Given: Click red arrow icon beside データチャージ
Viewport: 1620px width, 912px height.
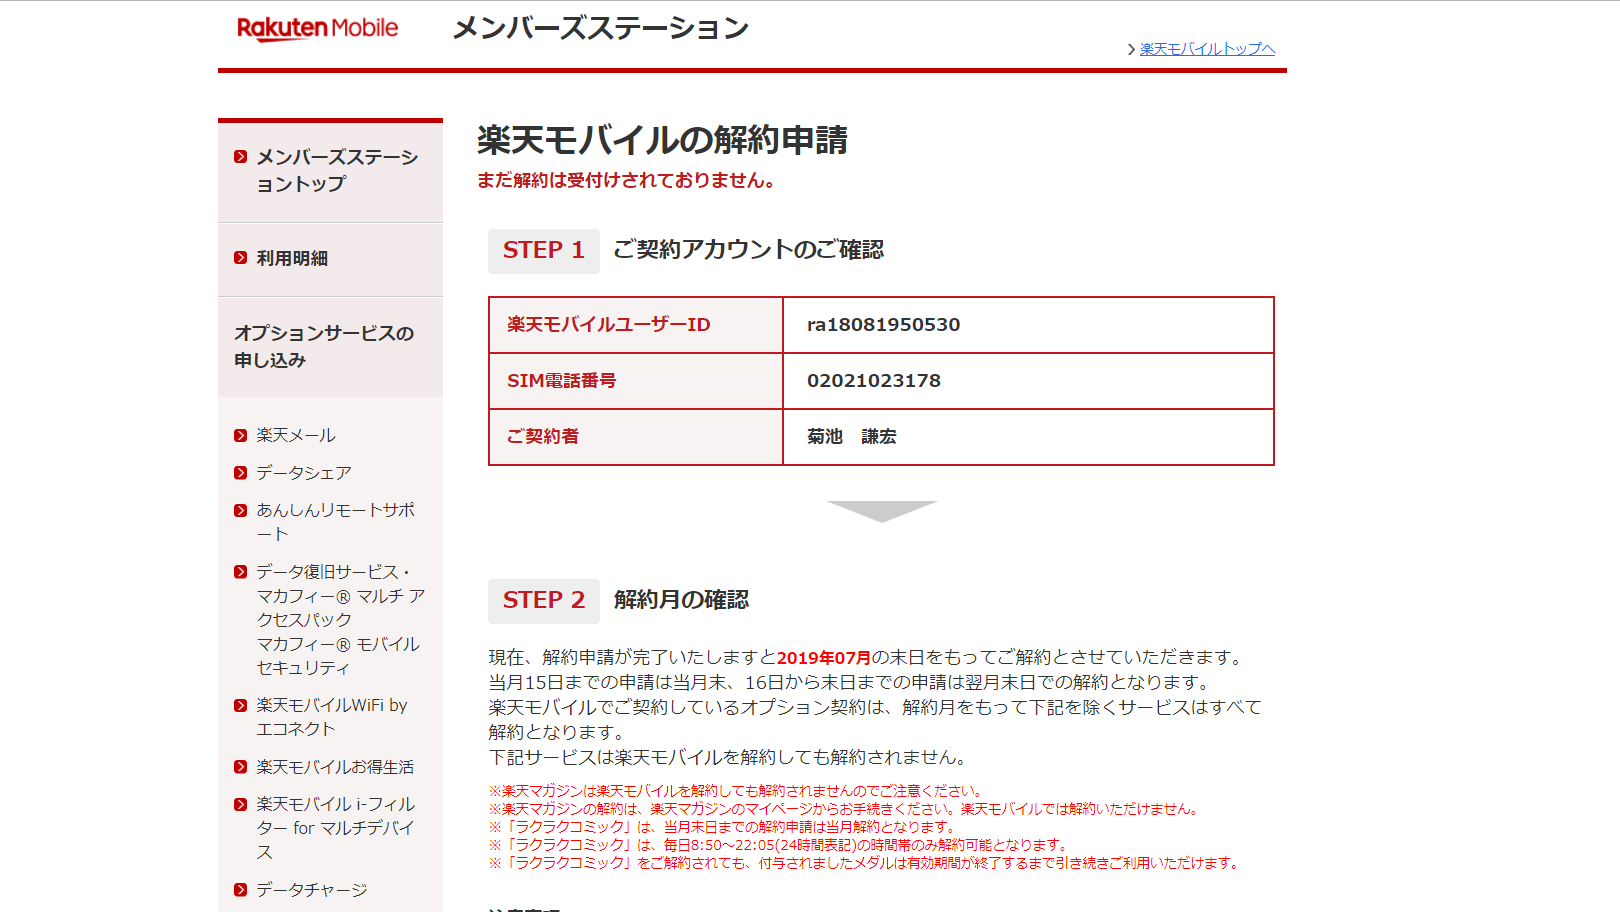Looking at the screenshot, I should click(x=240, y=890).
